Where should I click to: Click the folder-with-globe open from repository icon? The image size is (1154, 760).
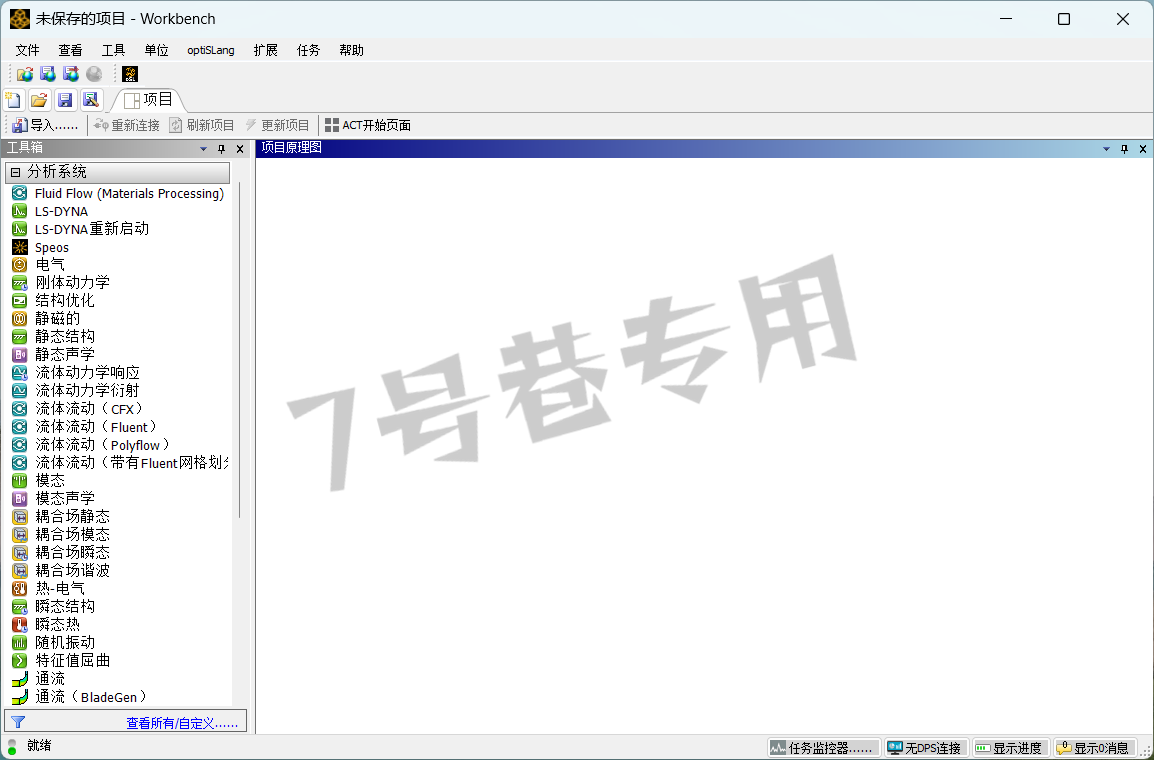25,74
